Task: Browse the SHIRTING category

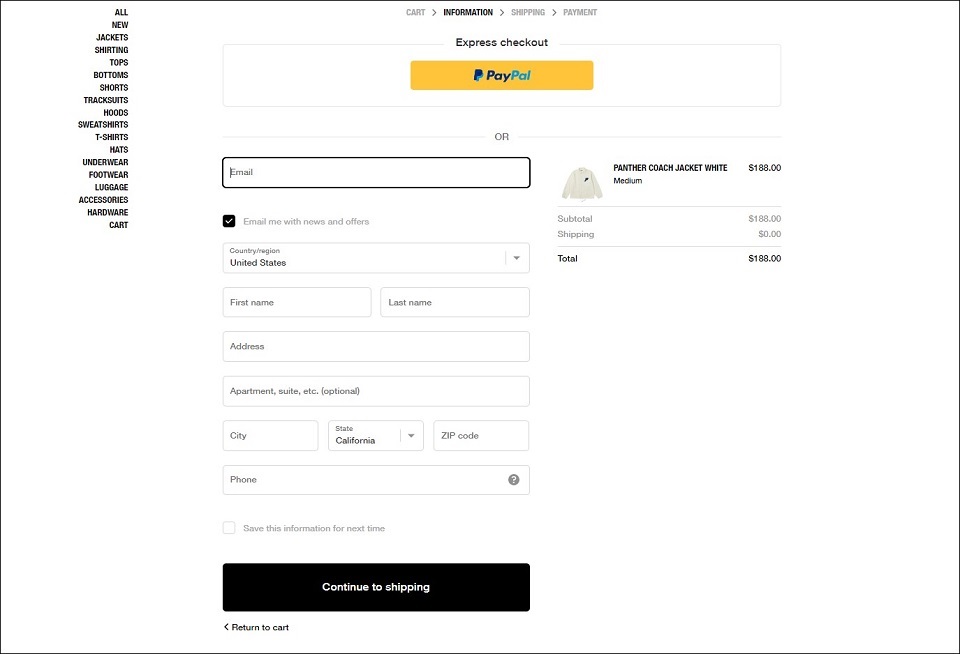Action: 111,50
